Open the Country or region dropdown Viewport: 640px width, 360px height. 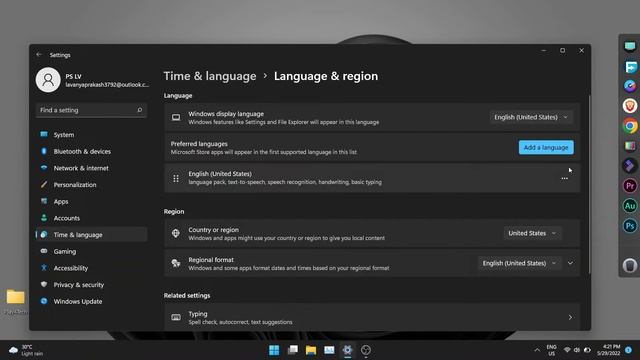tap(532, 233)
